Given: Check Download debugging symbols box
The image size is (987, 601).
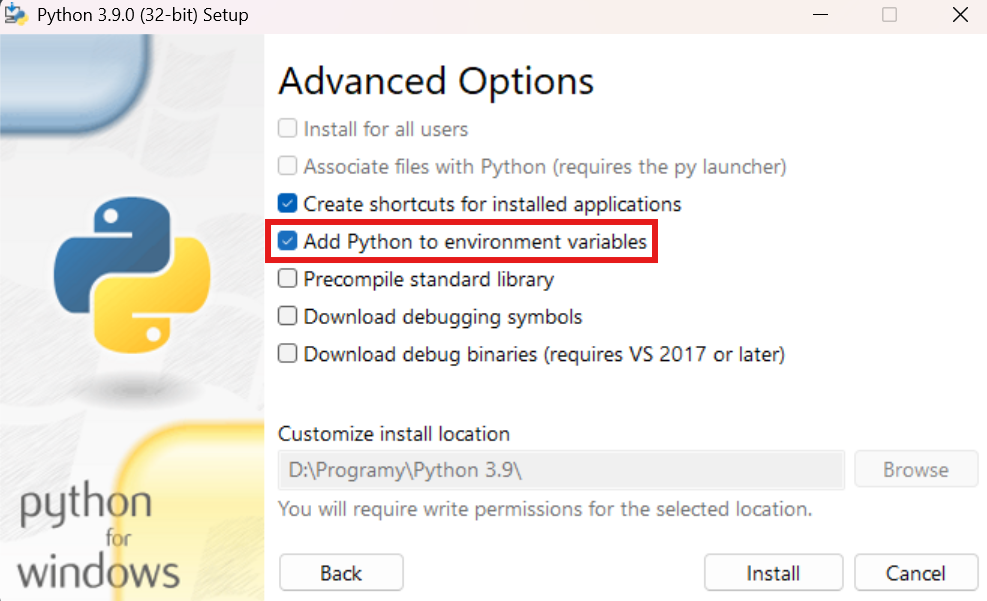Looking at the screenshot, I should (288, 317).
